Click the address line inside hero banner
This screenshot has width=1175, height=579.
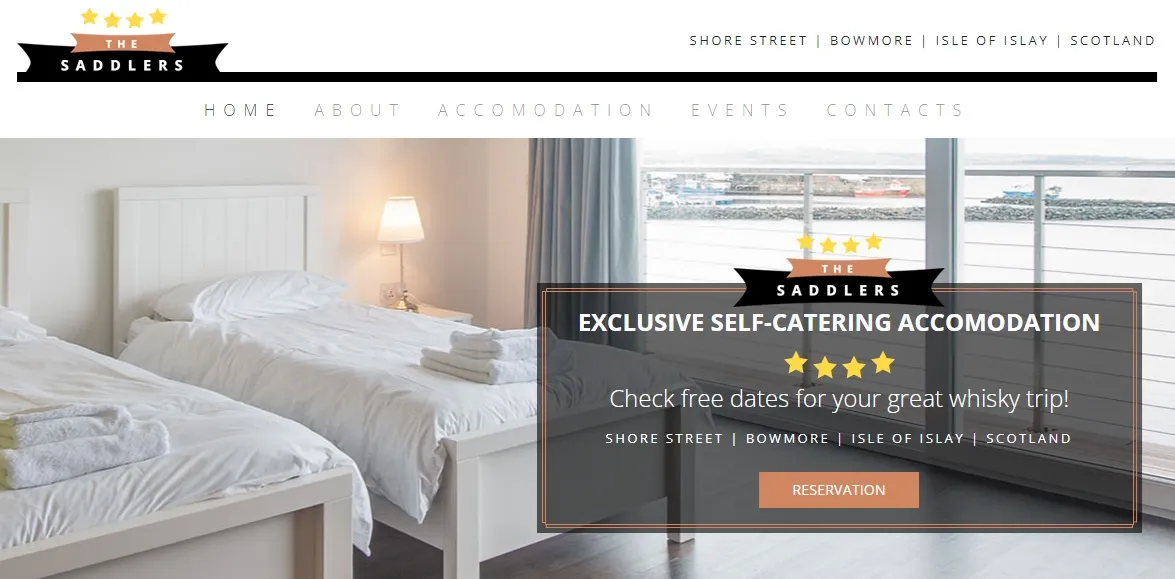point(839,438)
